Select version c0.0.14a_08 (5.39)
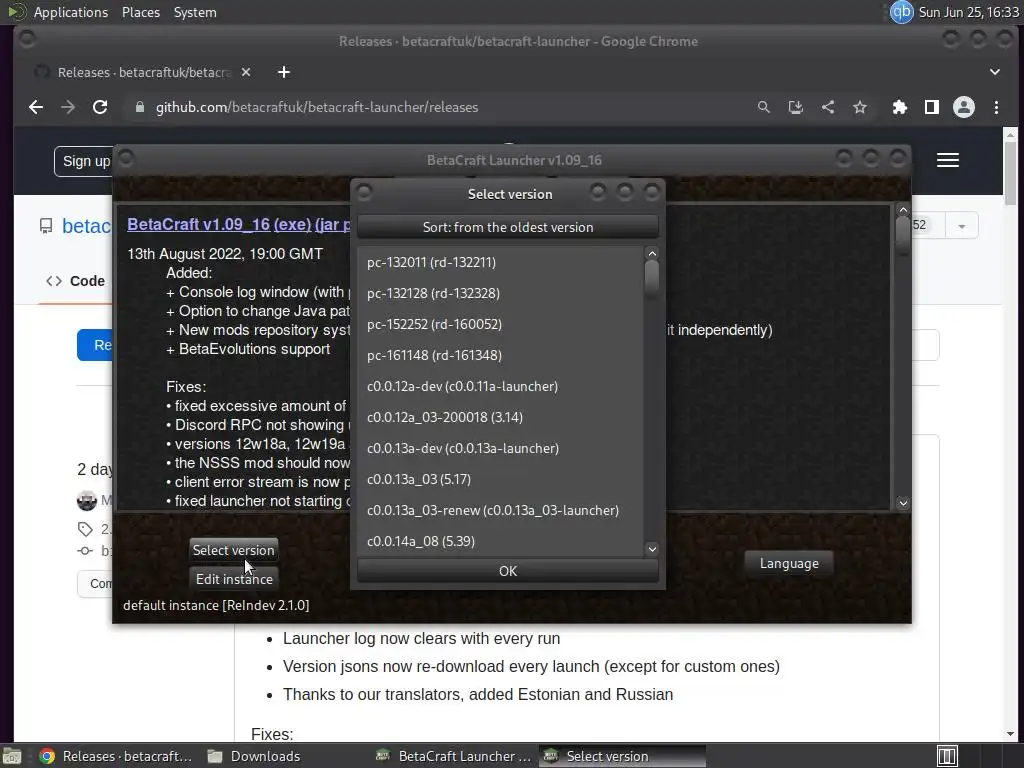 pyautogui.click(x=500, y=541)
